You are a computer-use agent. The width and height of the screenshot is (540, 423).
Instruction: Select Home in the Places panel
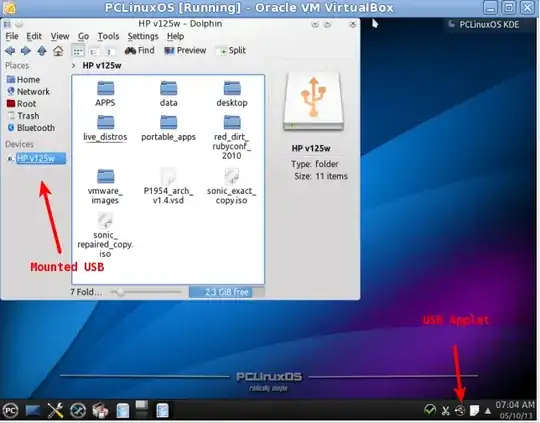tap(23, 80)
